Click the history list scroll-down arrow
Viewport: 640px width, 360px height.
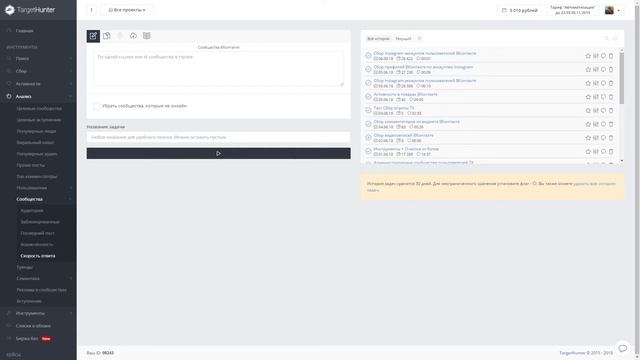[x=622, y=161]
